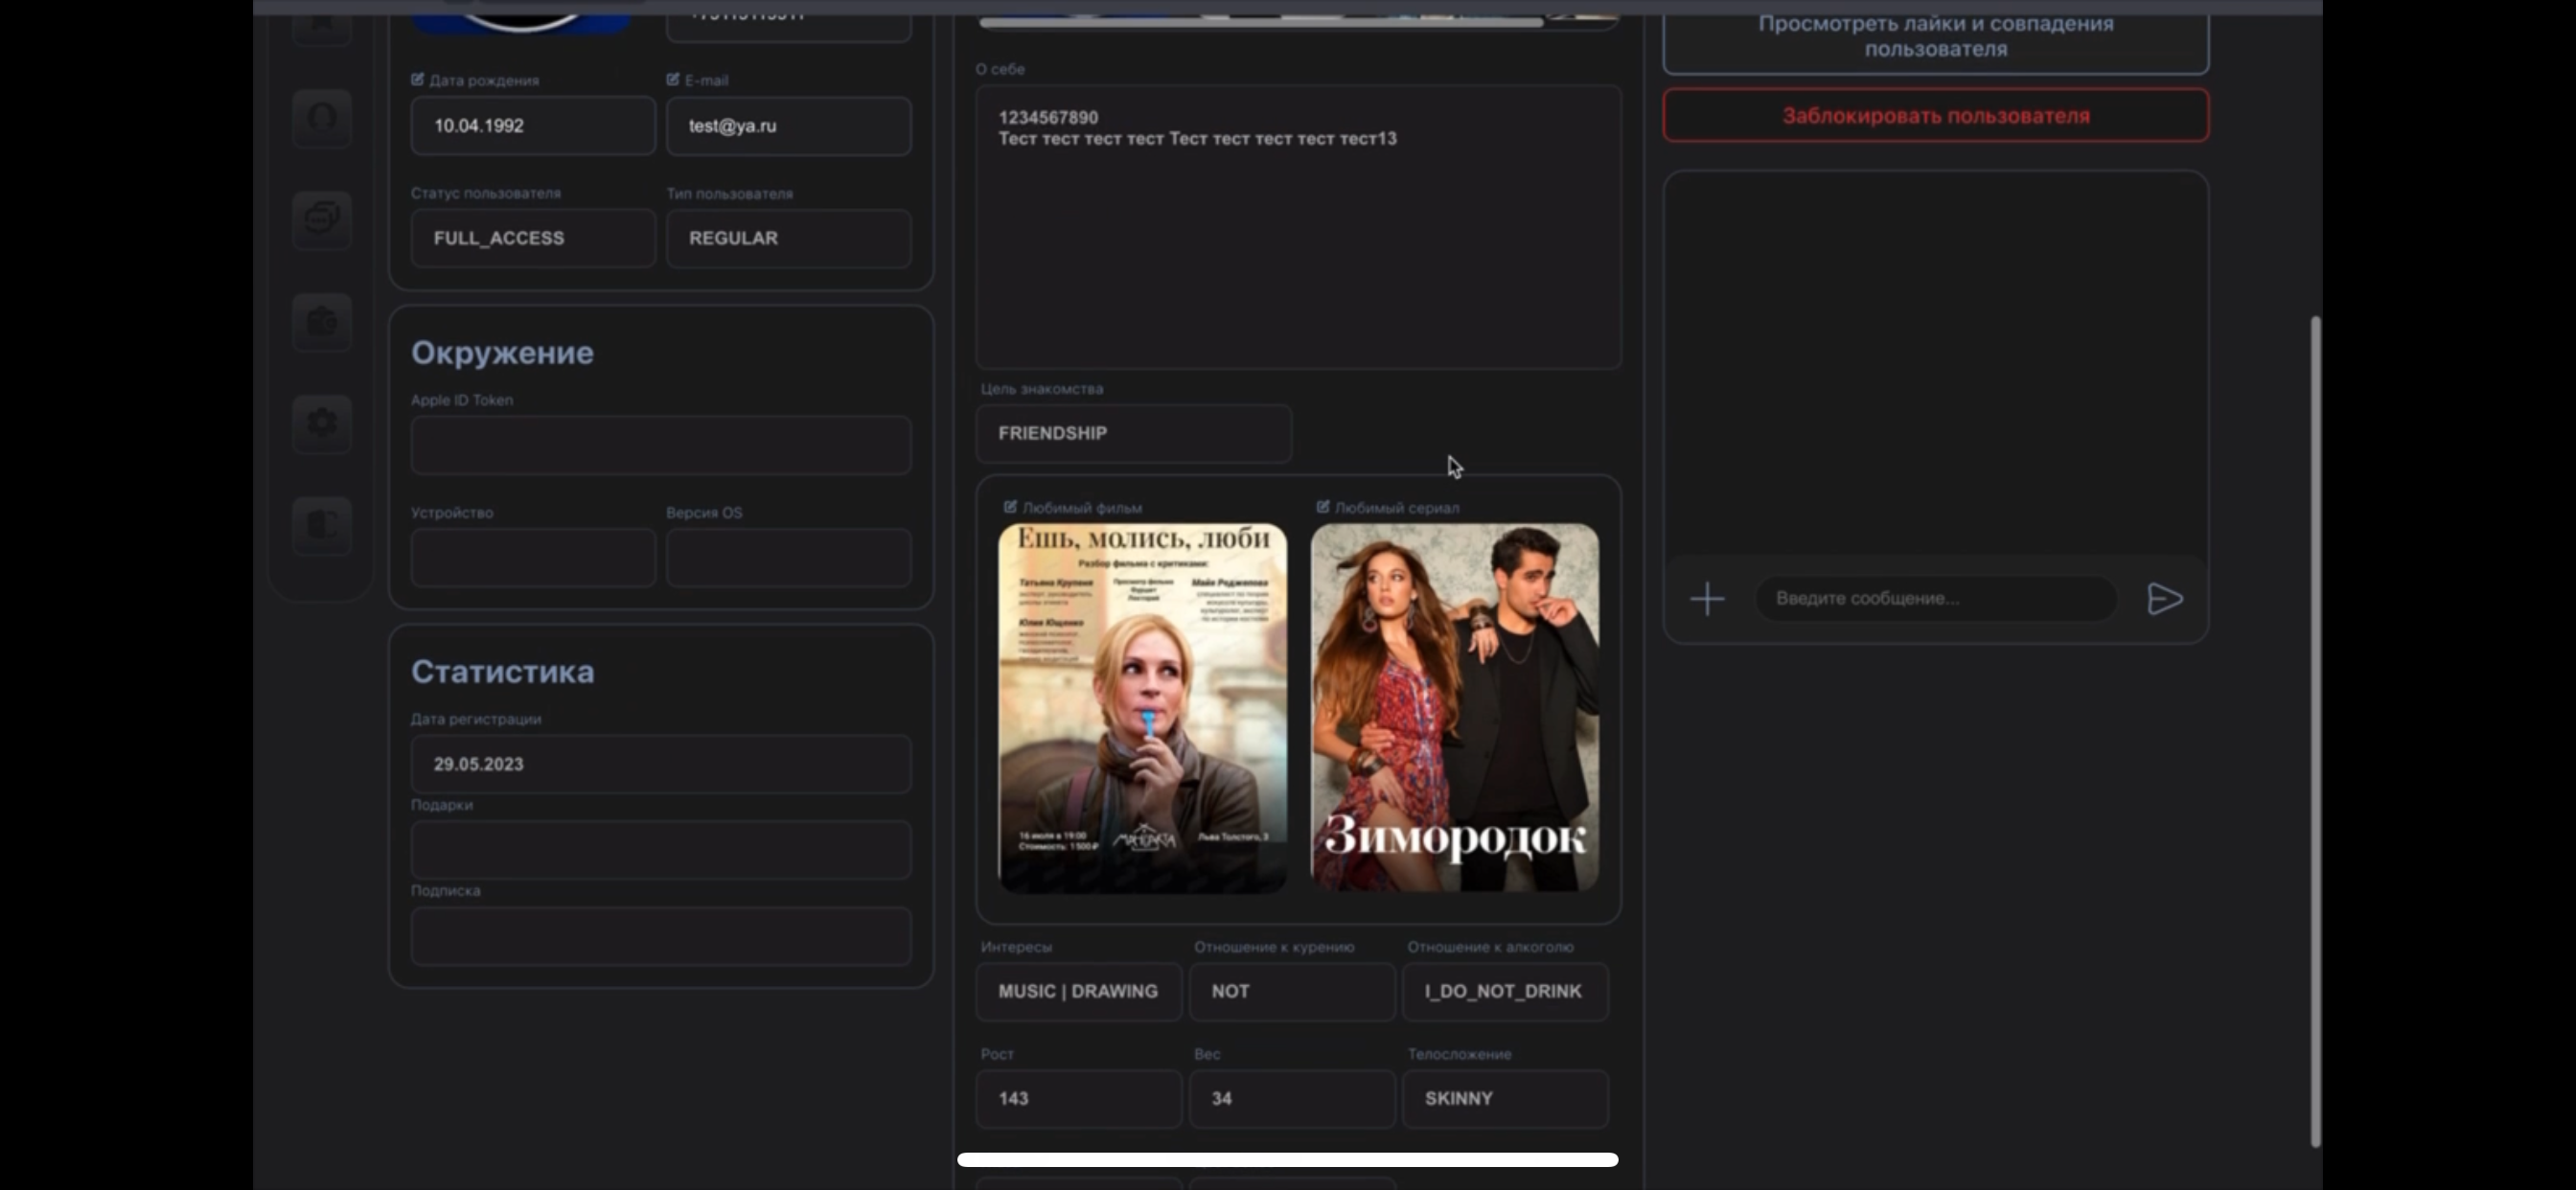Click Заблокировать пользователя button
The height and width of the screenshot is (1190, 2576).
(1936, 115)
